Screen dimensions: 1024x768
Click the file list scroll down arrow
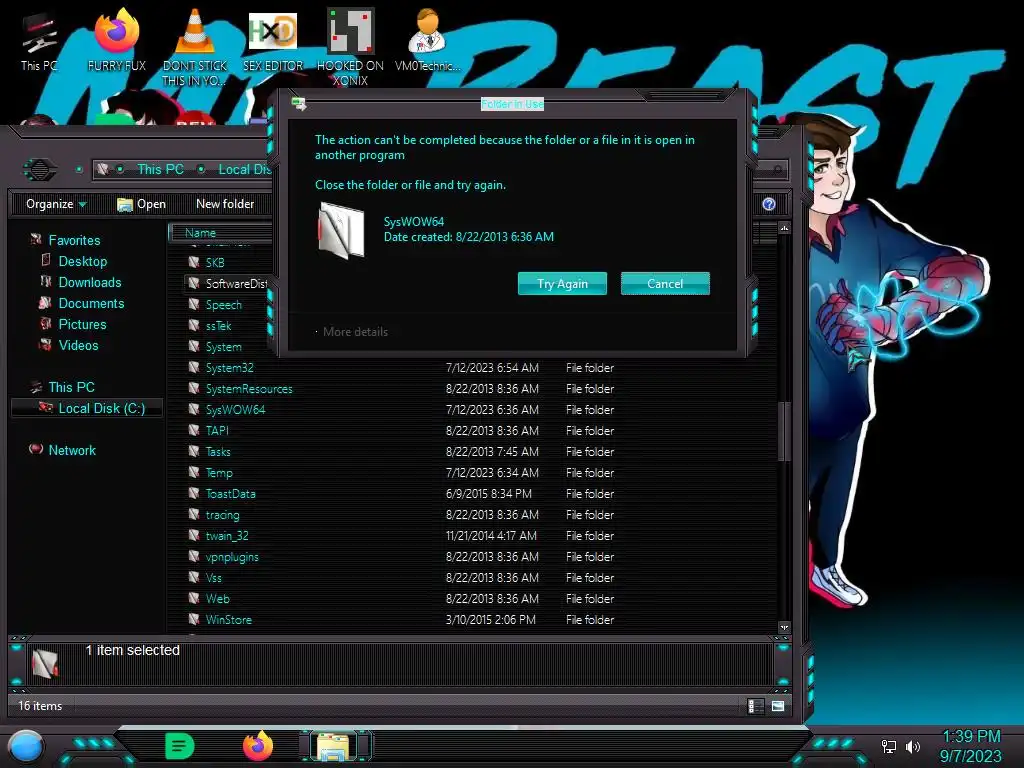tap(784, 627)
